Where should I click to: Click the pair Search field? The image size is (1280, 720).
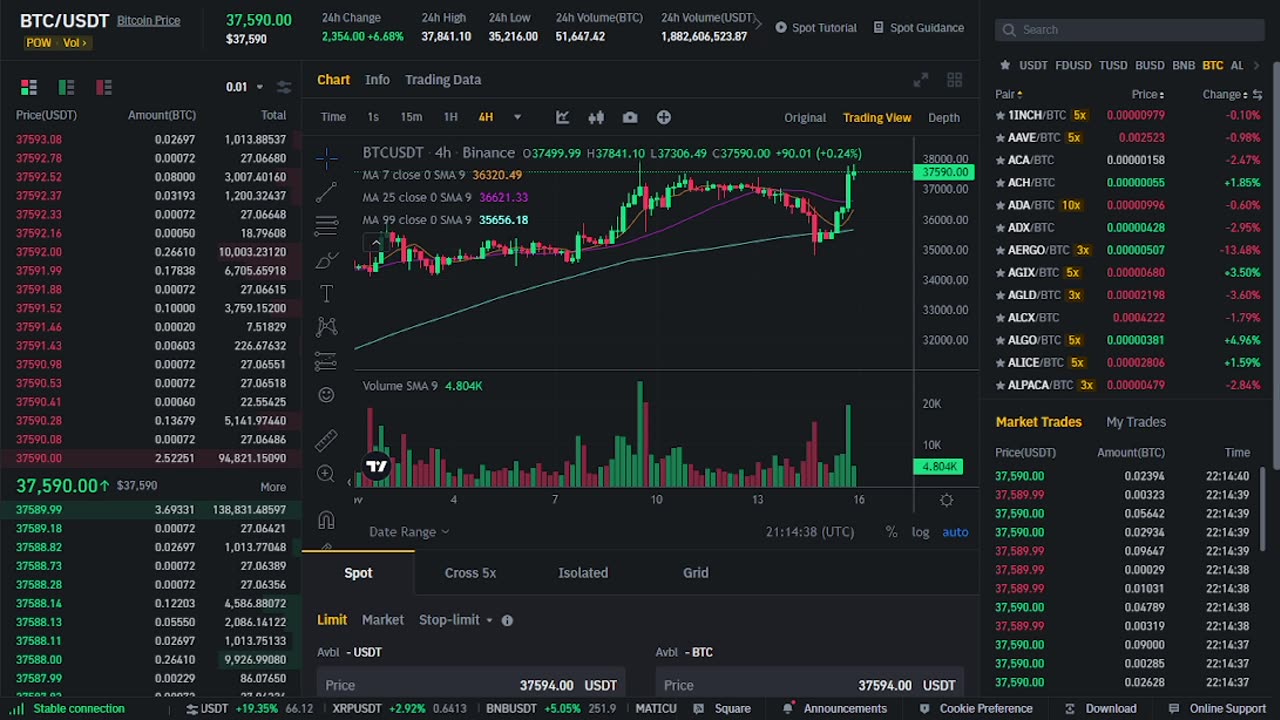coord(1130,30)
